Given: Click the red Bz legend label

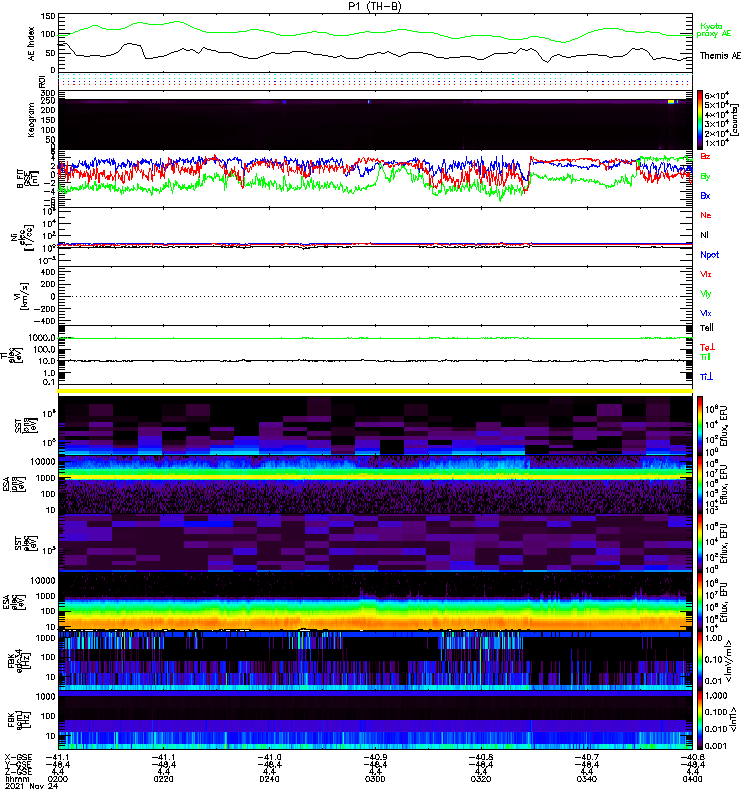Looking at the screenshot, I should (x=705, y=156).
